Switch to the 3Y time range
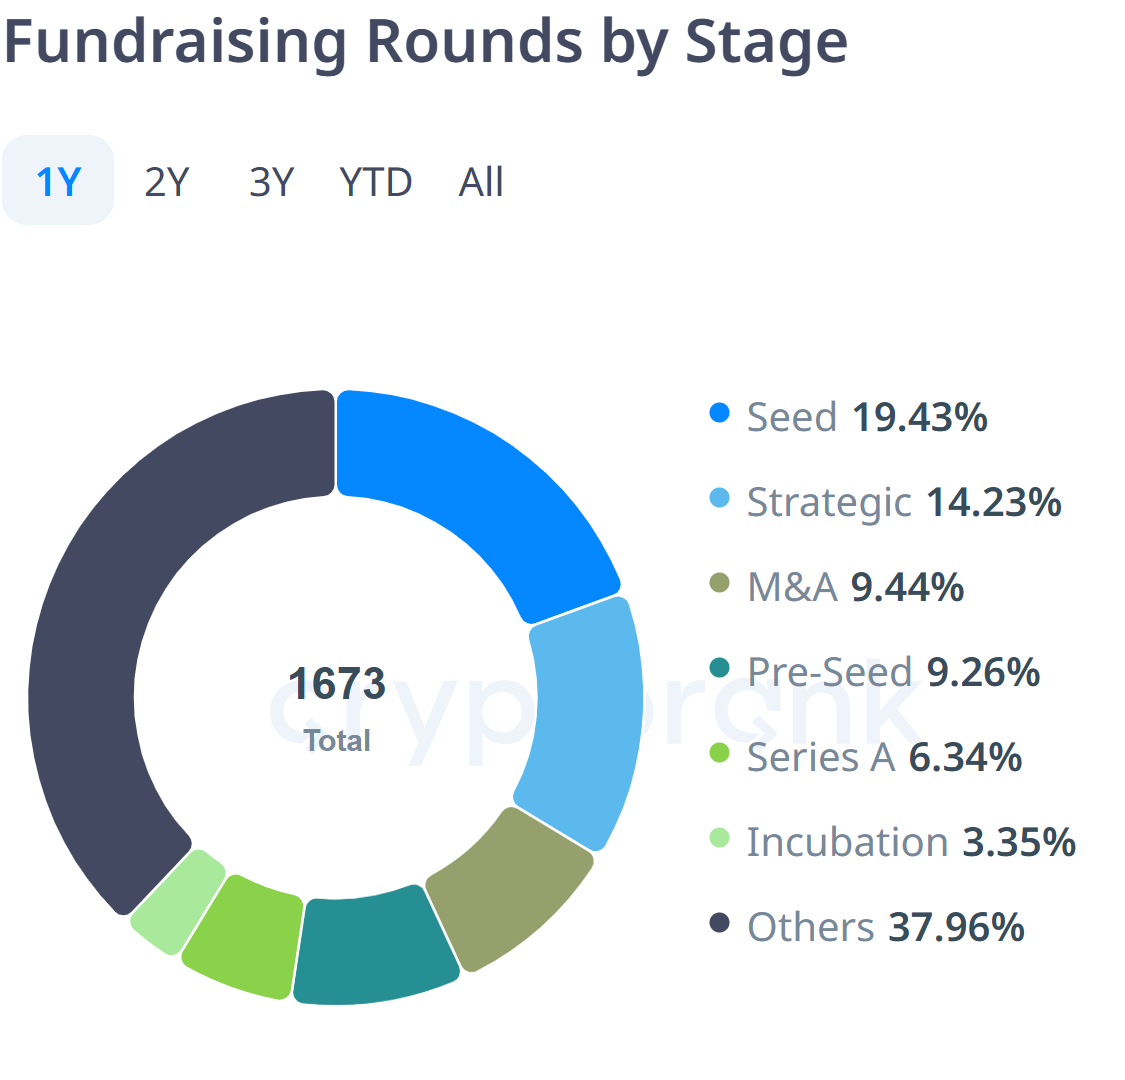Image resolution: width=1125 pixels, height=1080 pixels. 272,182
